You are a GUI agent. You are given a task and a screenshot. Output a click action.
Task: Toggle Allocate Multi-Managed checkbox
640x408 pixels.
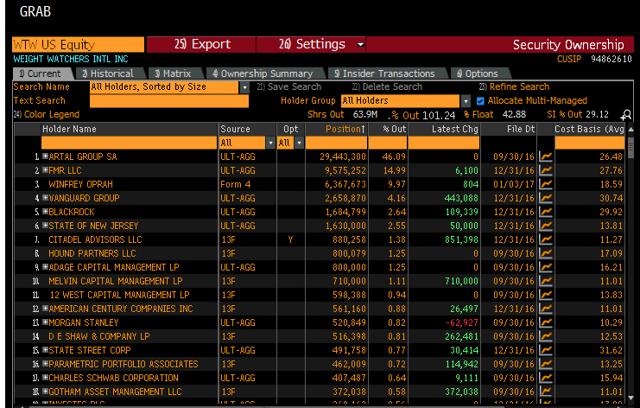(x=480, y=101)
